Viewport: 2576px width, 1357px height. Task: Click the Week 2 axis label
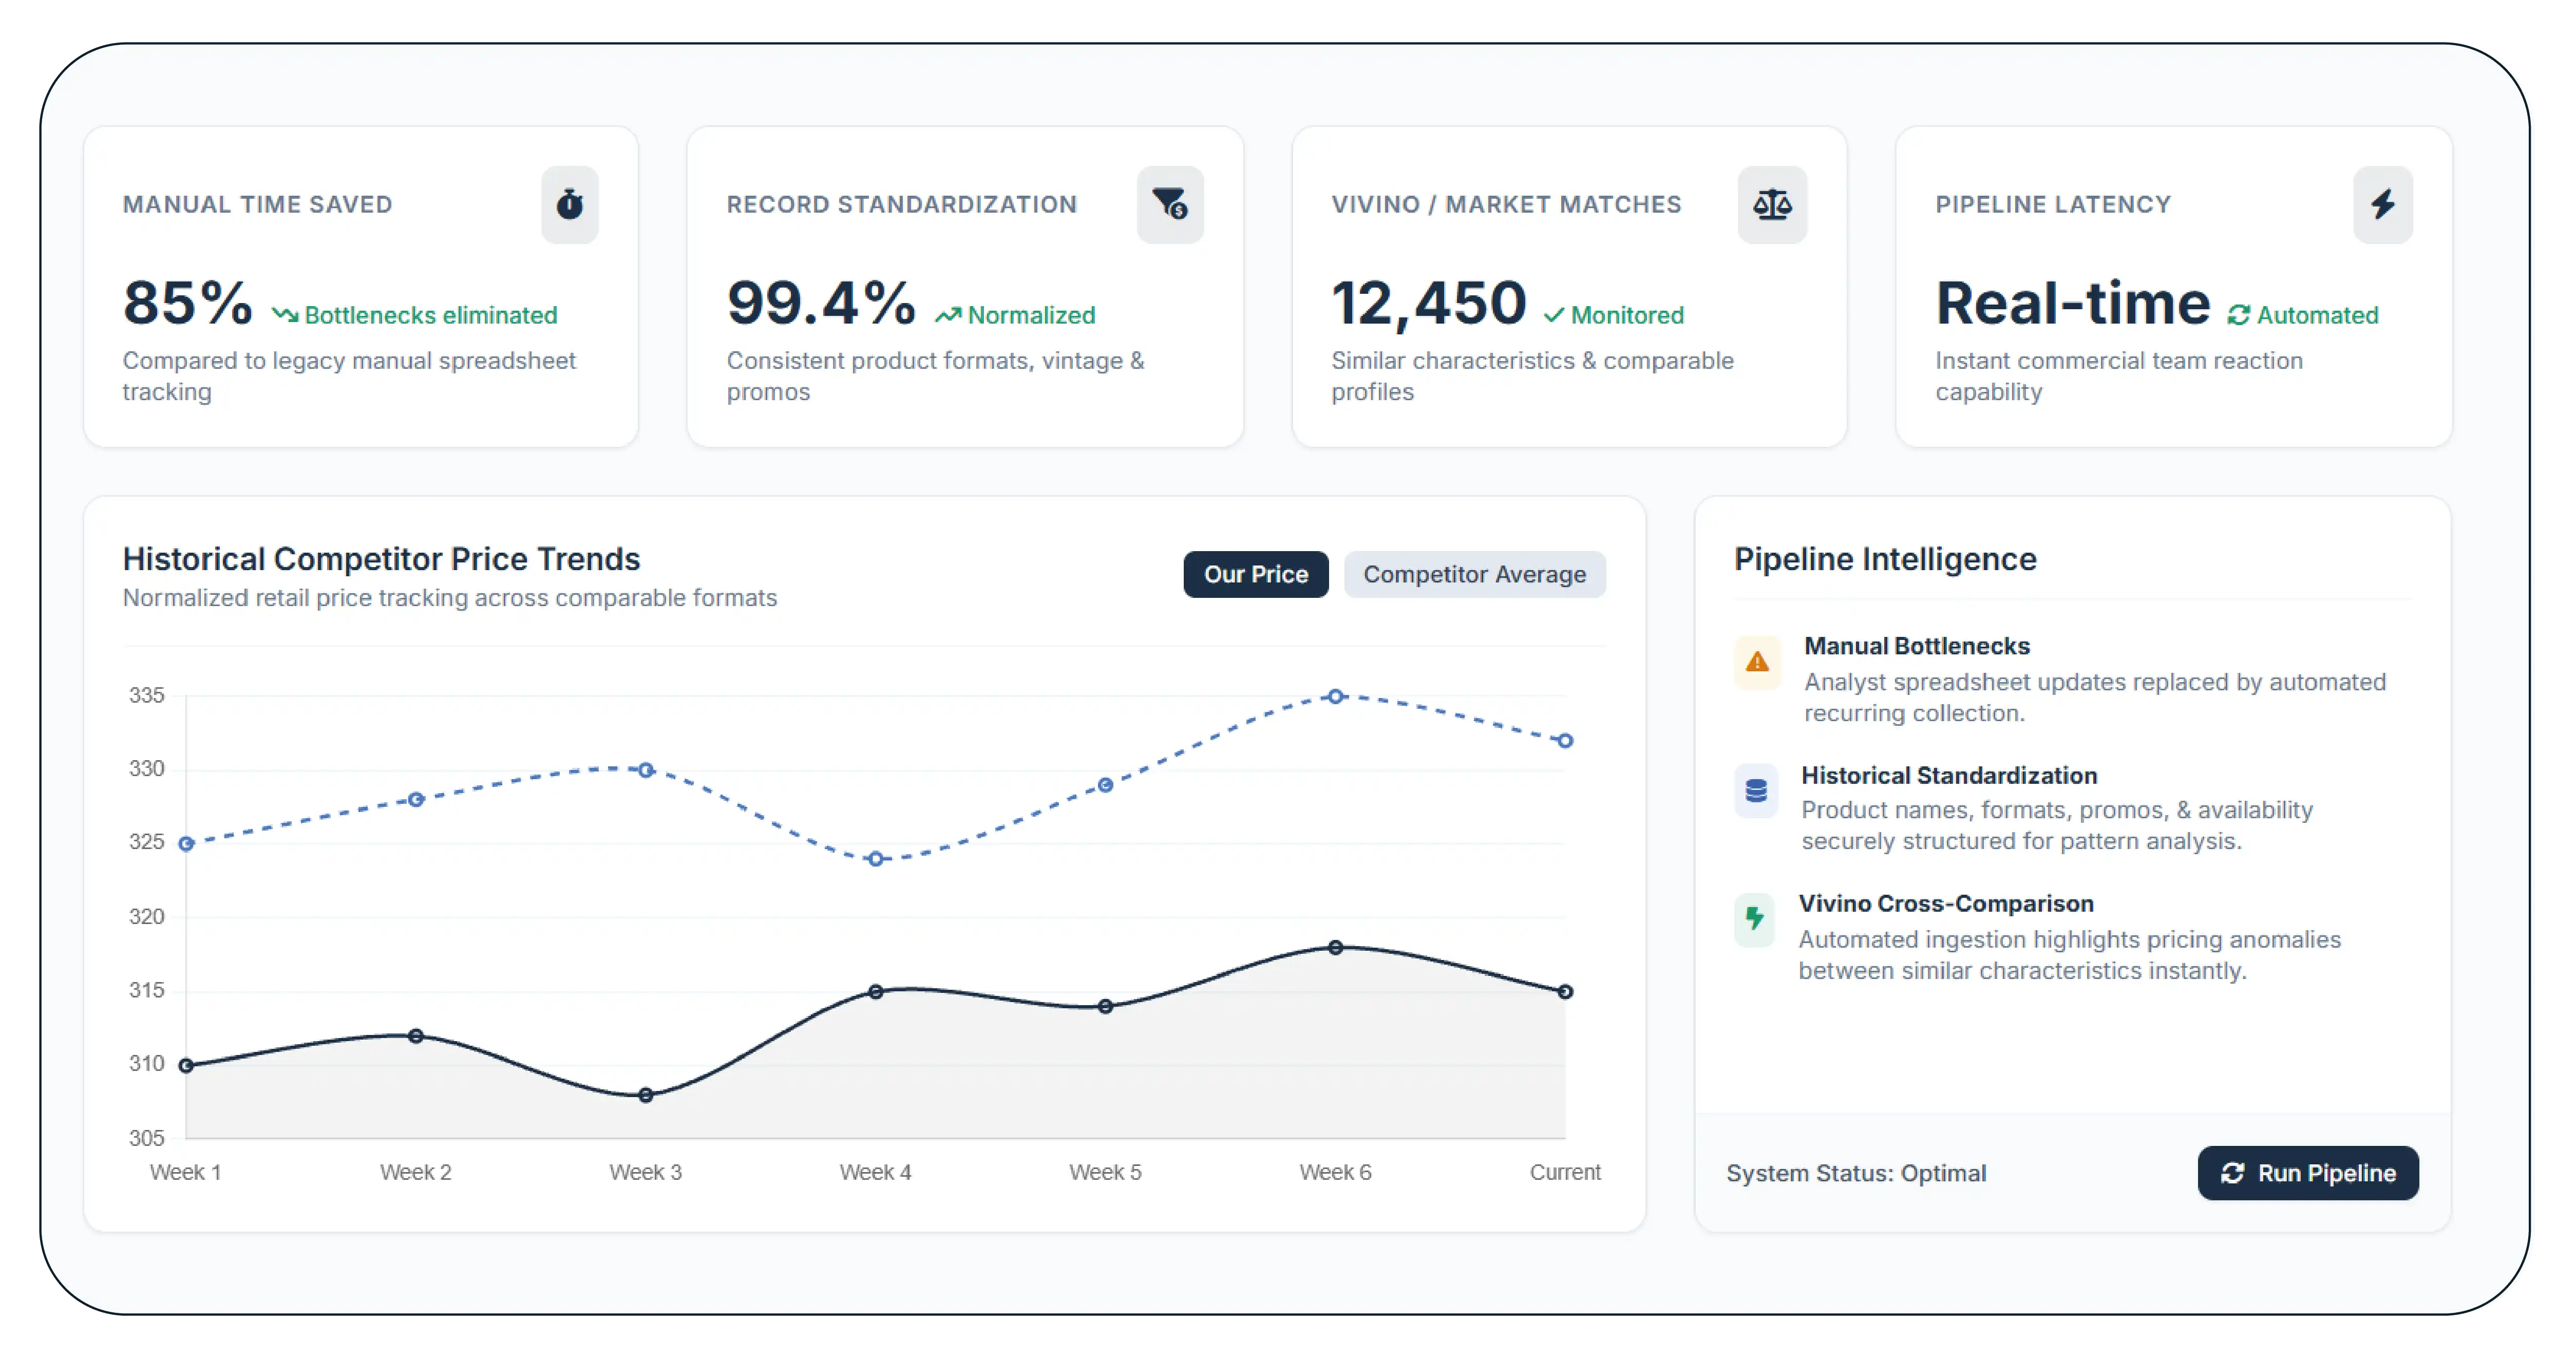(416, 1172)
